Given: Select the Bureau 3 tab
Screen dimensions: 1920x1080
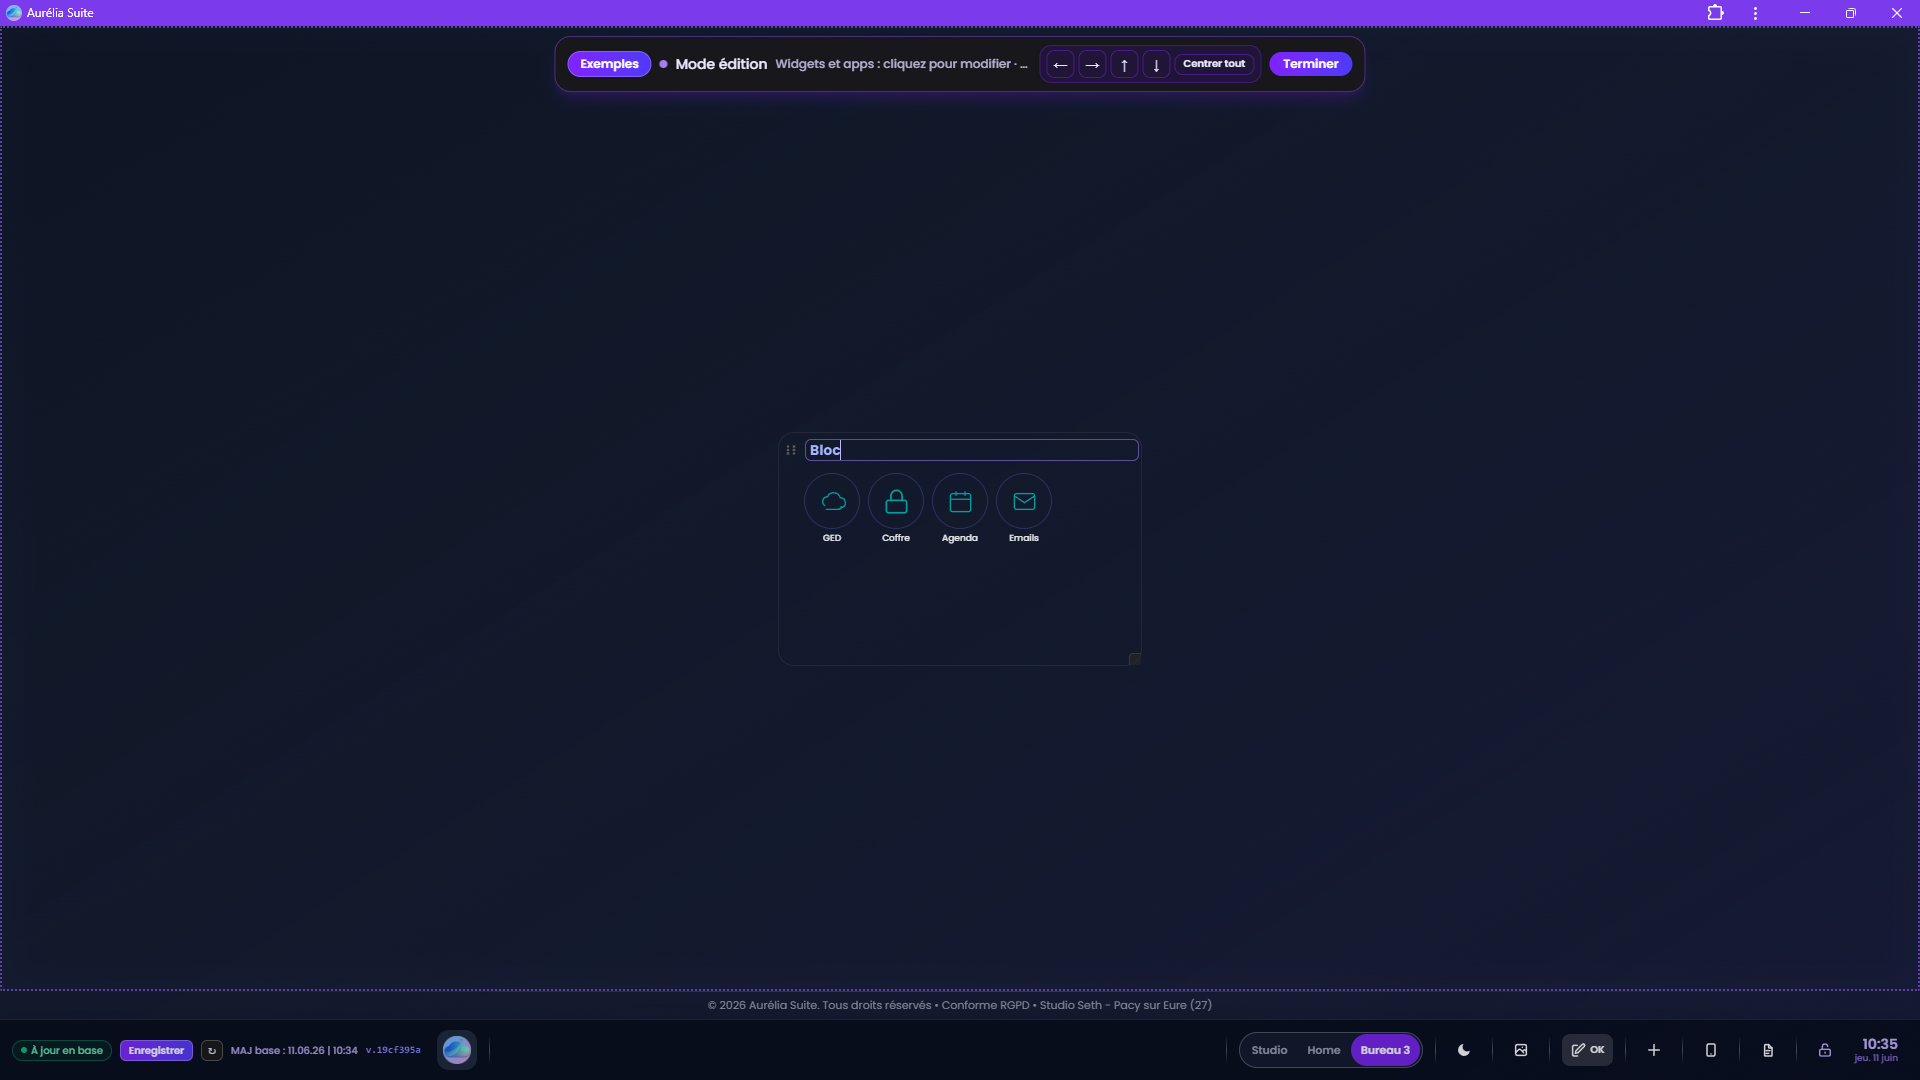Looking at the screenshot, I should point(1385,1050).
